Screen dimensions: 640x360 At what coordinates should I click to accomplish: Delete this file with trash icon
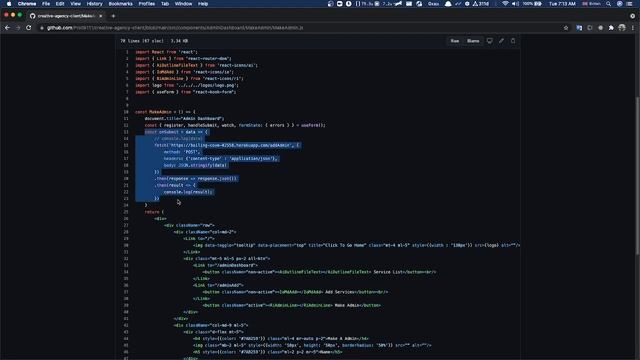pos(513,41)
